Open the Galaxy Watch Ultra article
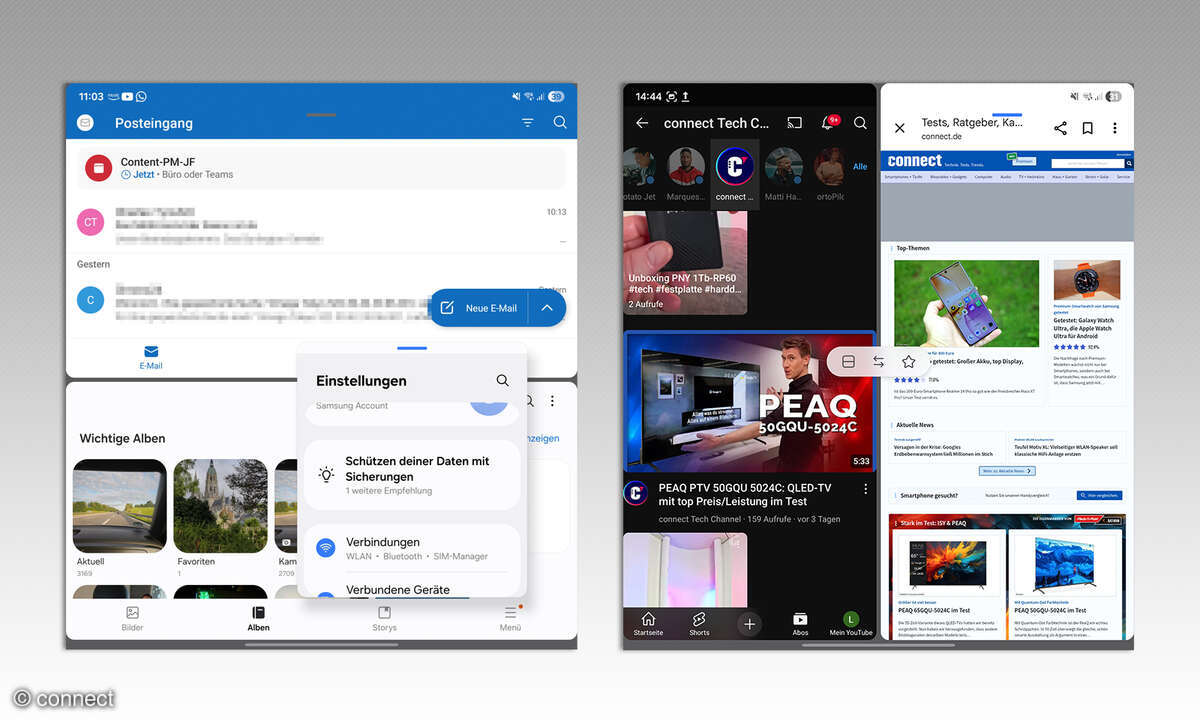 [1087, 326]
